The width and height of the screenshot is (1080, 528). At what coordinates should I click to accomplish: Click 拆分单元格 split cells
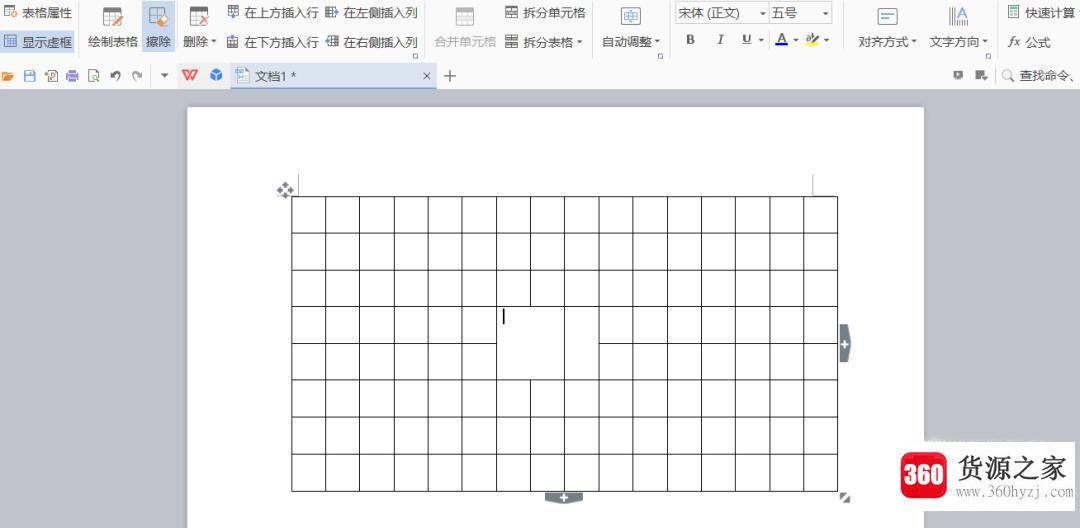545,12
